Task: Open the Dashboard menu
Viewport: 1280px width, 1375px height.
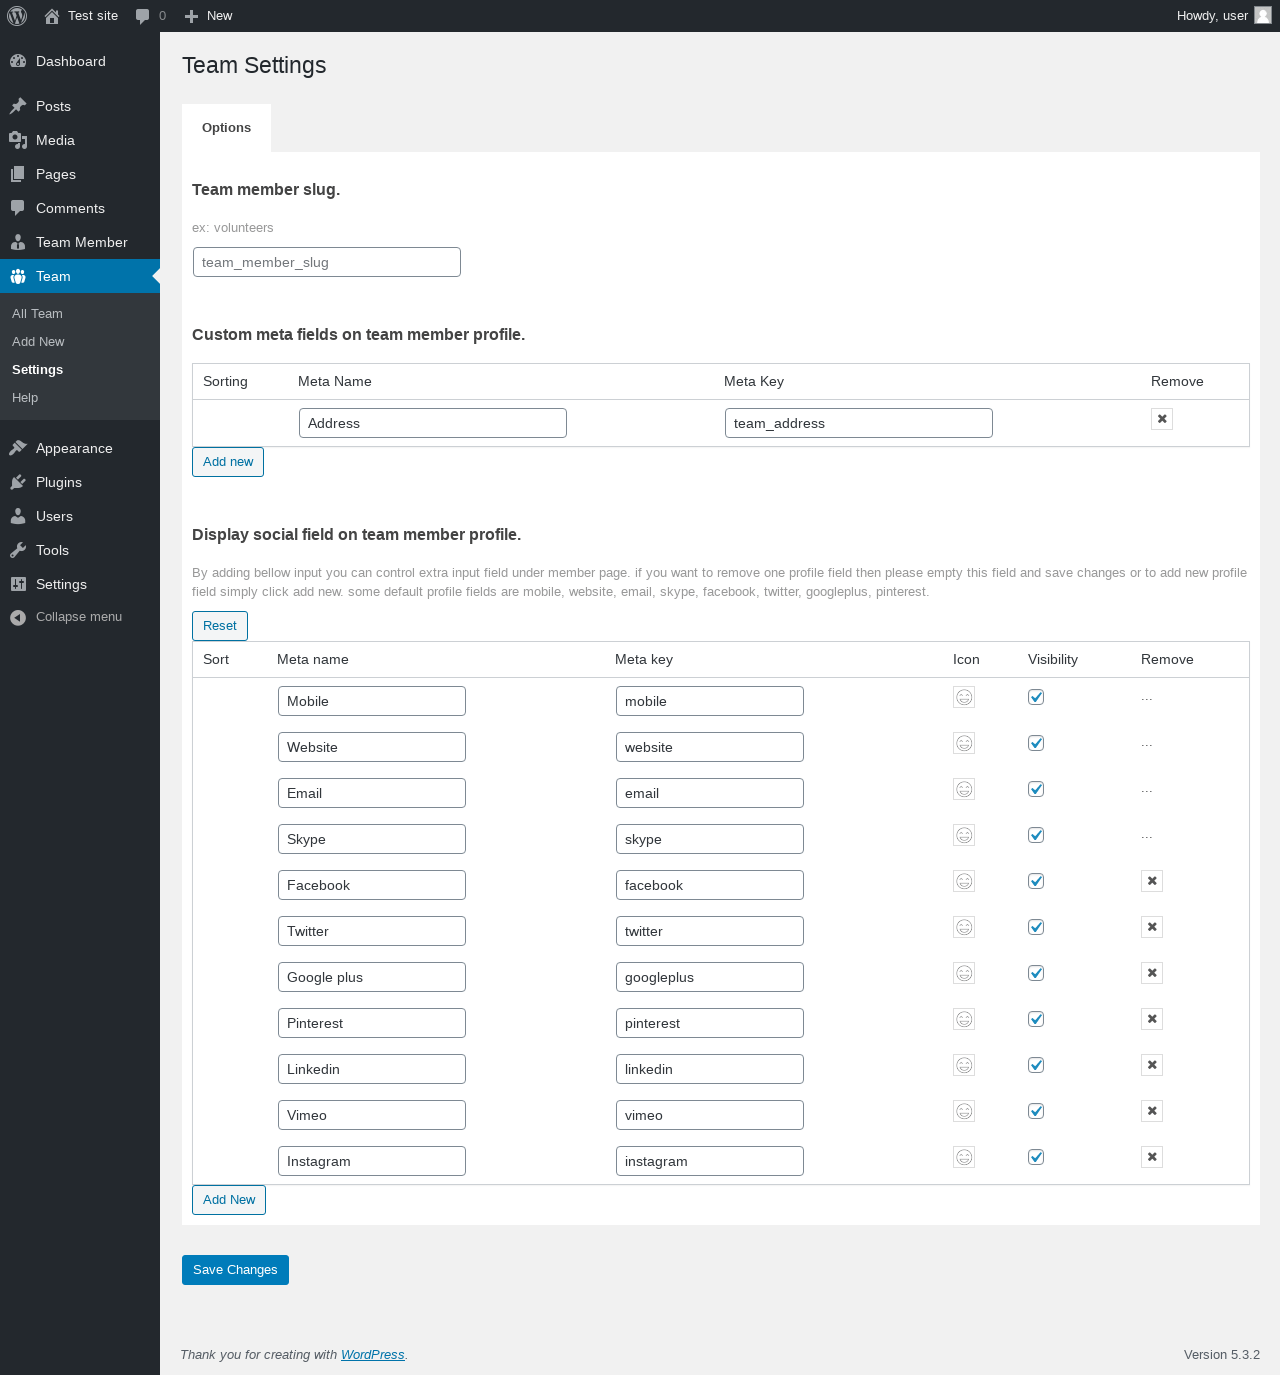Action: pyautogui.click(x=80, y=61)
